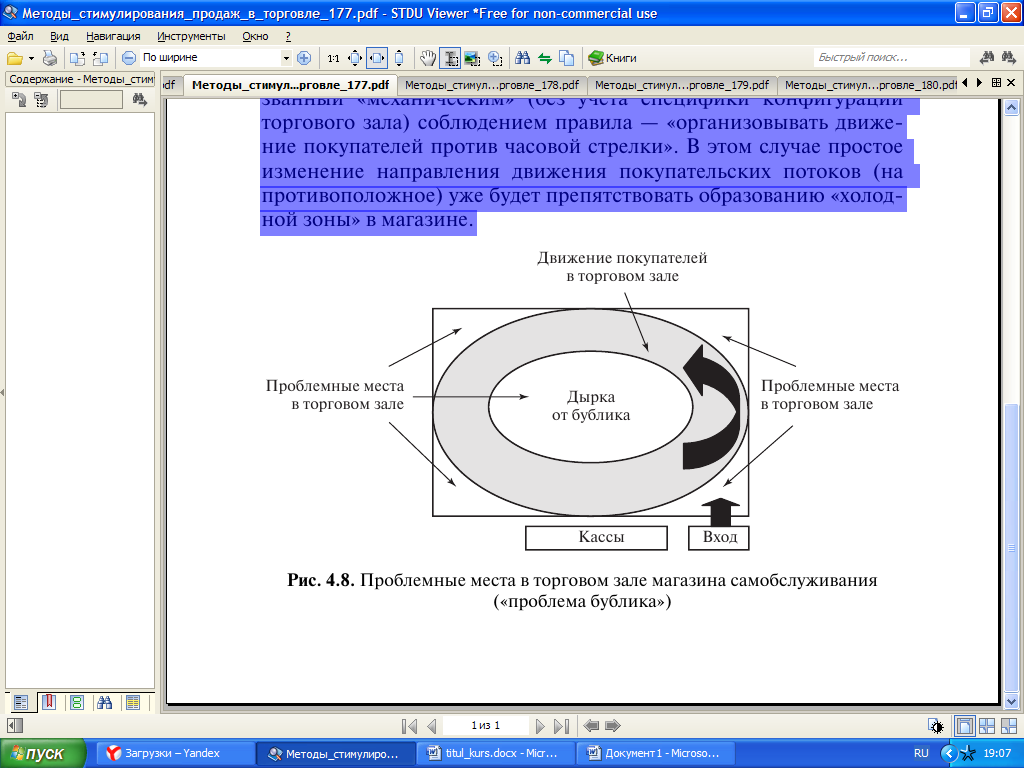Click the page number field '1 из 1'
Viewport: 1024px width, 768px height.
click(x=485, y=726)
